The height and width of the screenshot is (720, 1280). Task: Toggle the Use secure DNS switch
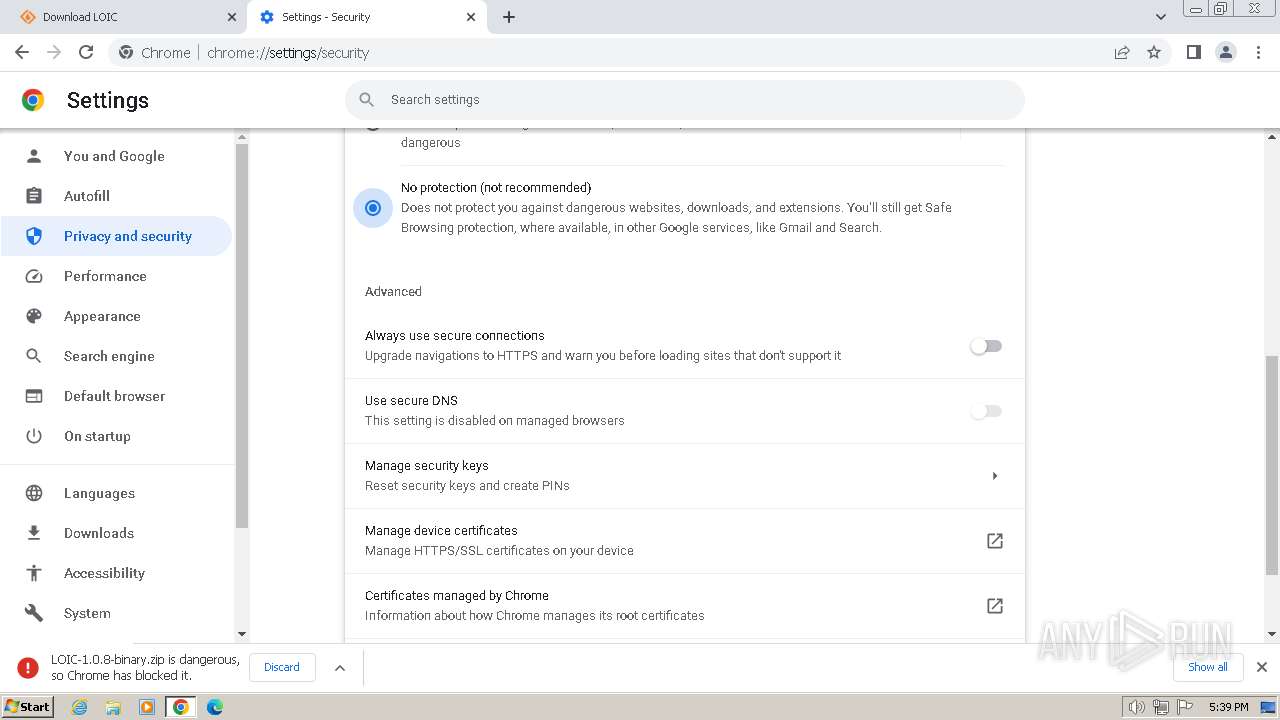click(986, 411)
